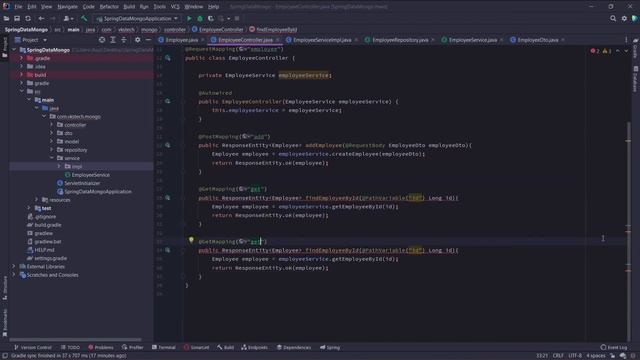The height and width of the screenshot is (360, 640).
Task: Click 4 spaces indent setting
Action: [596, 356]
